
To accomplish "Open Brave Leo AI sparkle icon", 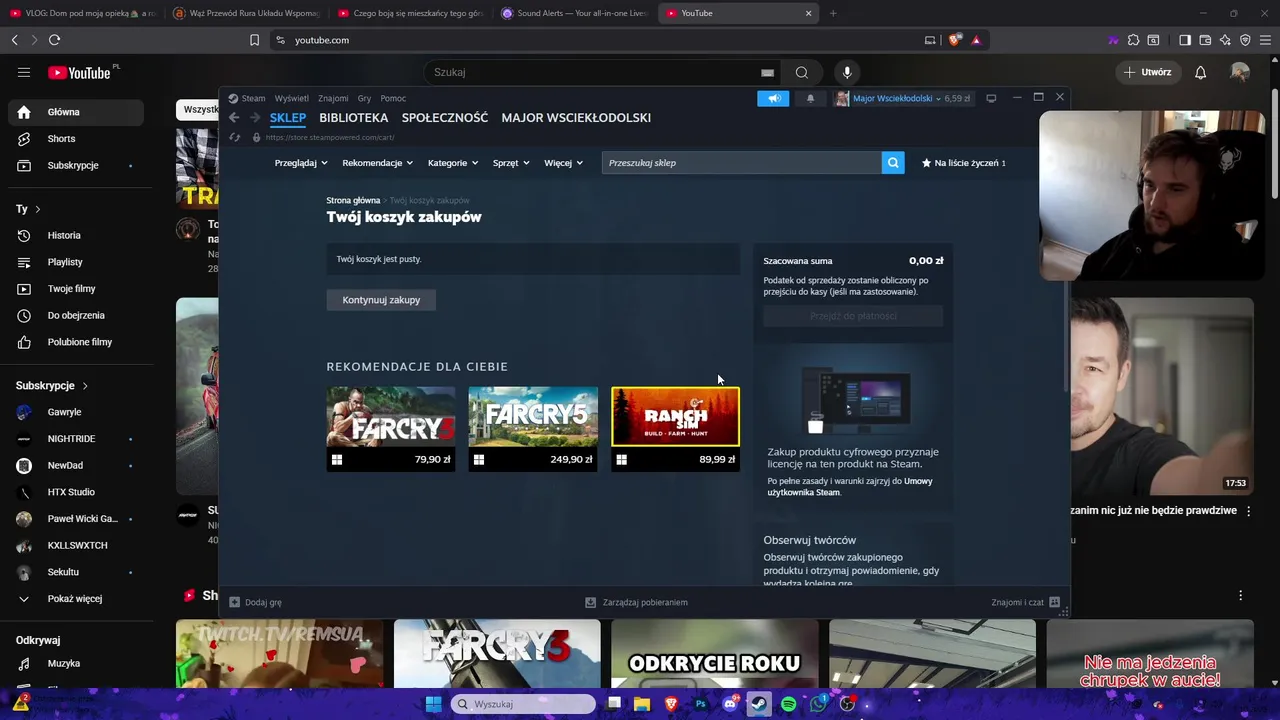I will coord(1225,40).
